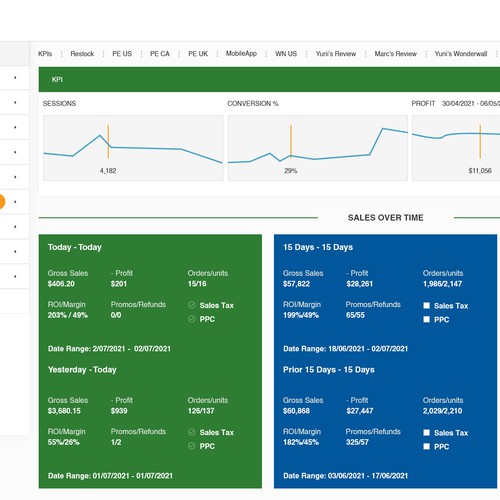Click Promos/Refunds value 65/55
The image size is (500, 500).
[355, 315]
